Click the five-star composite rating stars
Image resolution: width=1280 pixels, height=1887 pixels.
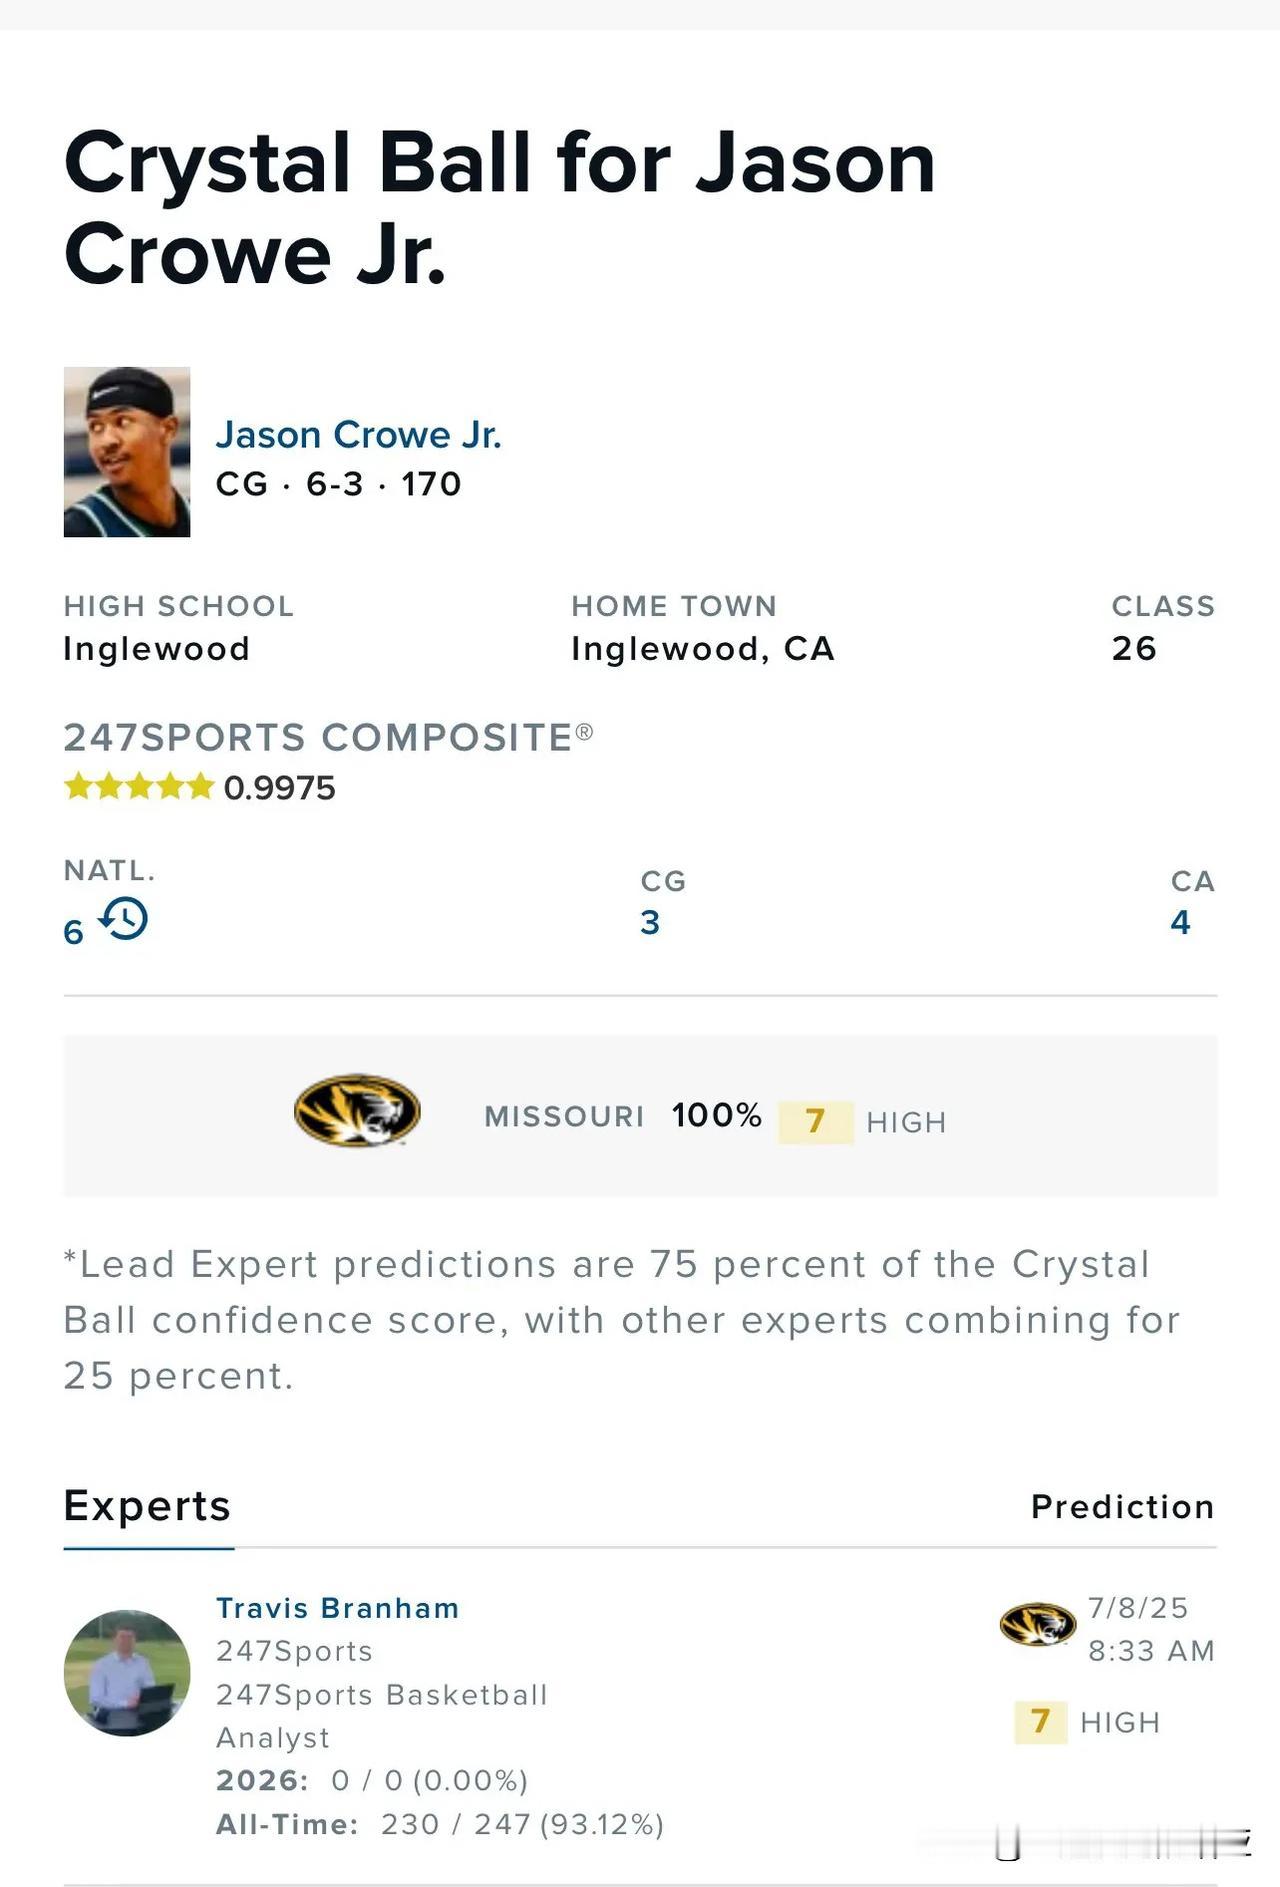(139, 787)
